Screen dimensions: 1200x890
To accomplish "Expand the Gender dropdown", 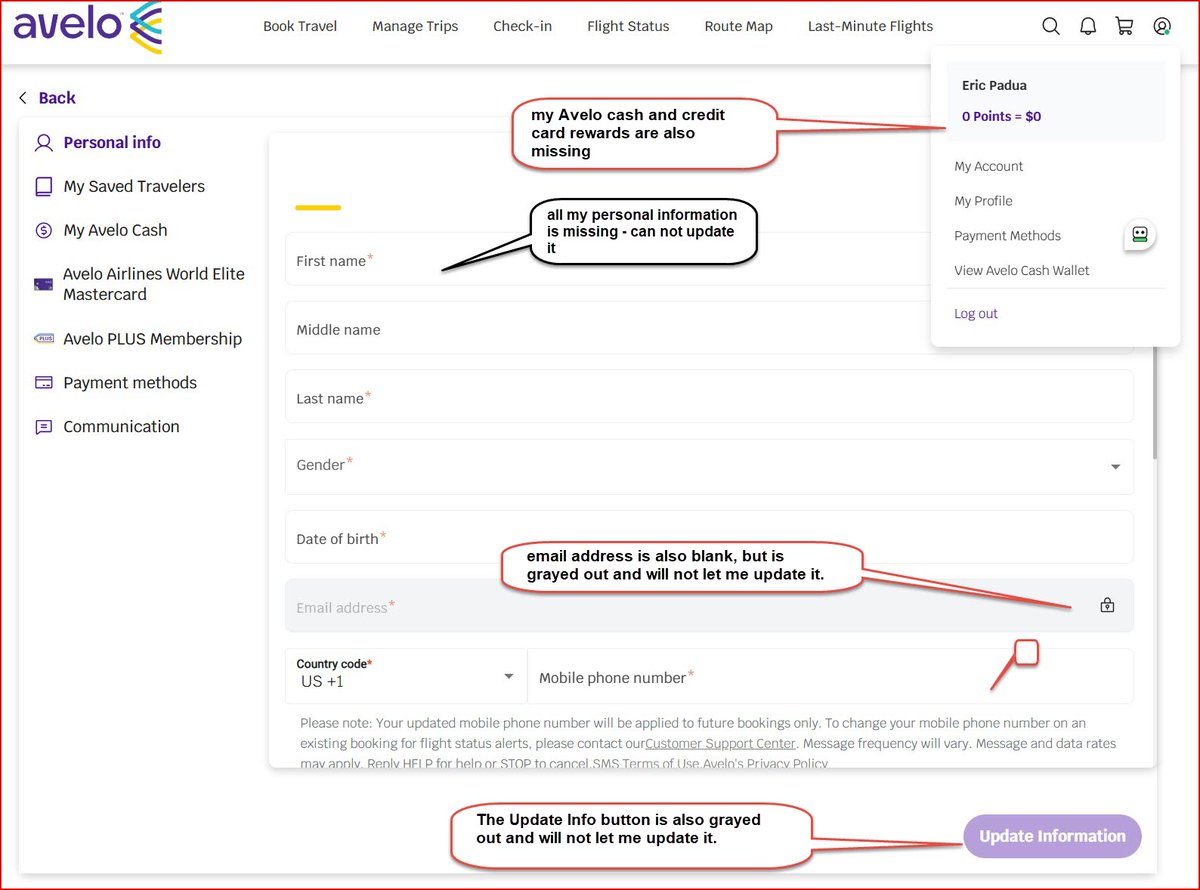I will point(709,467).
